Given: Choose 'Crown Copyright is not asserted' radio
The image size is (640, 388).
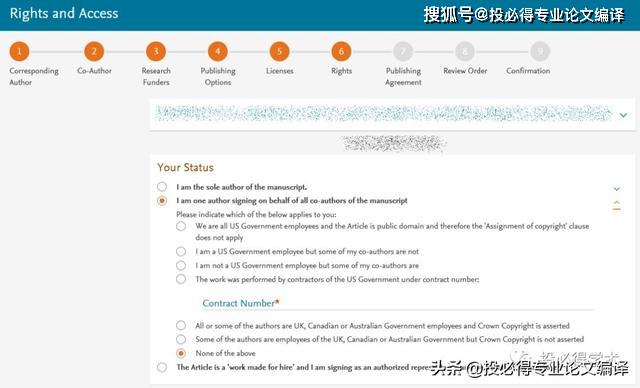Looking at the screenshot, I should [181, 339].
